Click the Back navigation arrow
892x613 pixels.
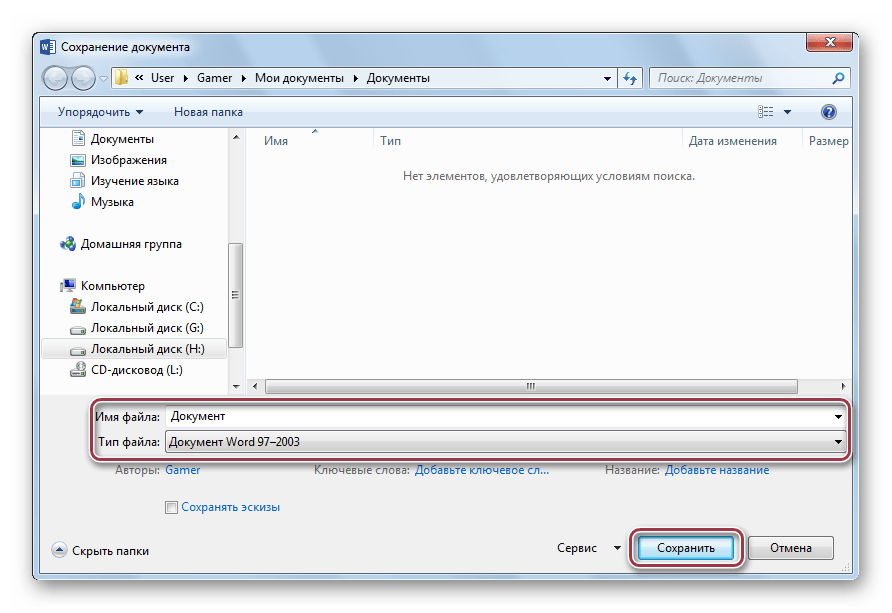point(56,78)
